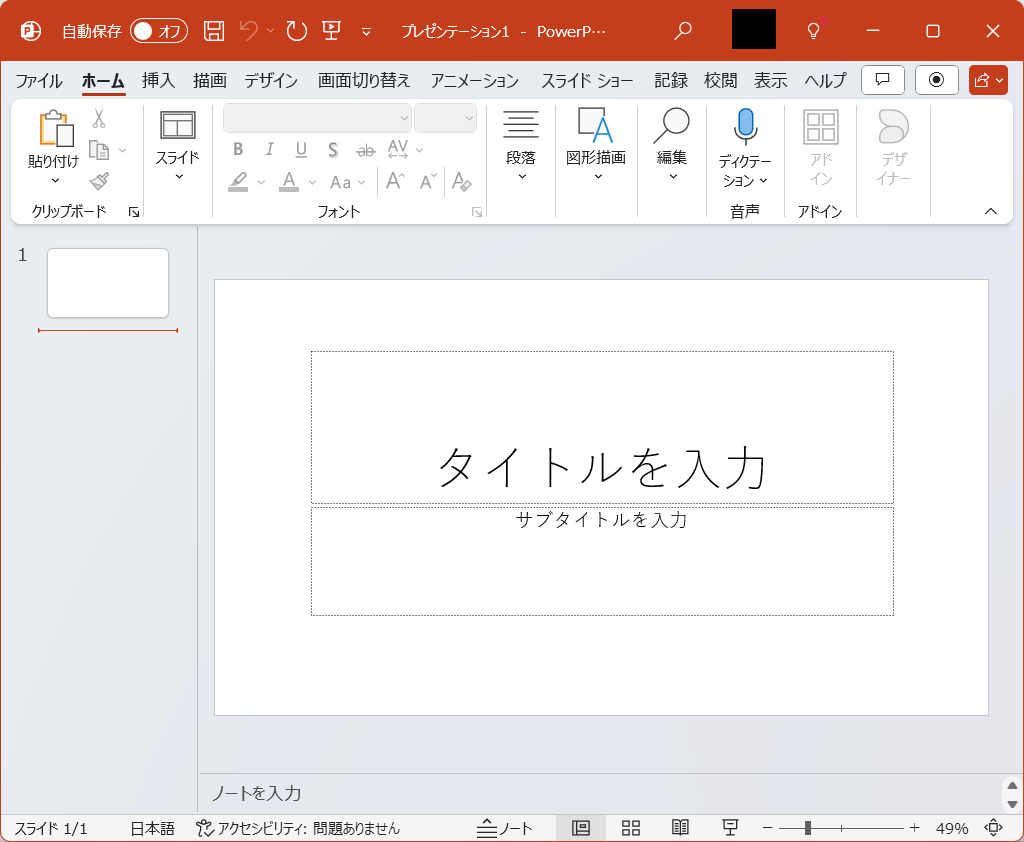Expand Drawing (図形描画) group dropdown
Screen dimensions: 1024x842
tap(598, 176)
